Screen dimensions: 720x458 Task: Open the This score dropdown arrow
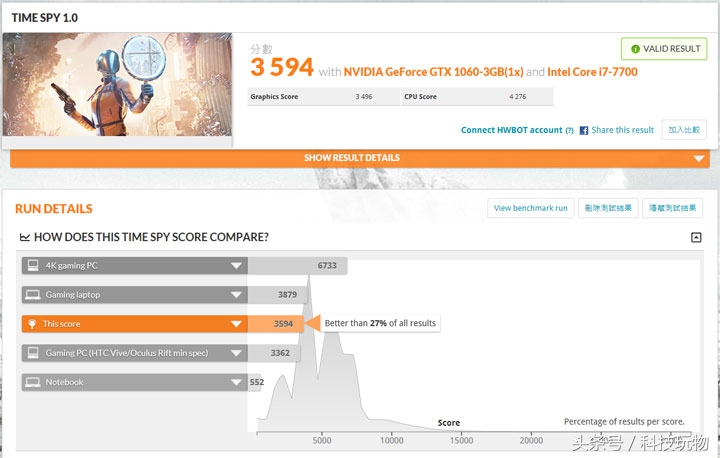pyautogui.click(x=236, y=324)
